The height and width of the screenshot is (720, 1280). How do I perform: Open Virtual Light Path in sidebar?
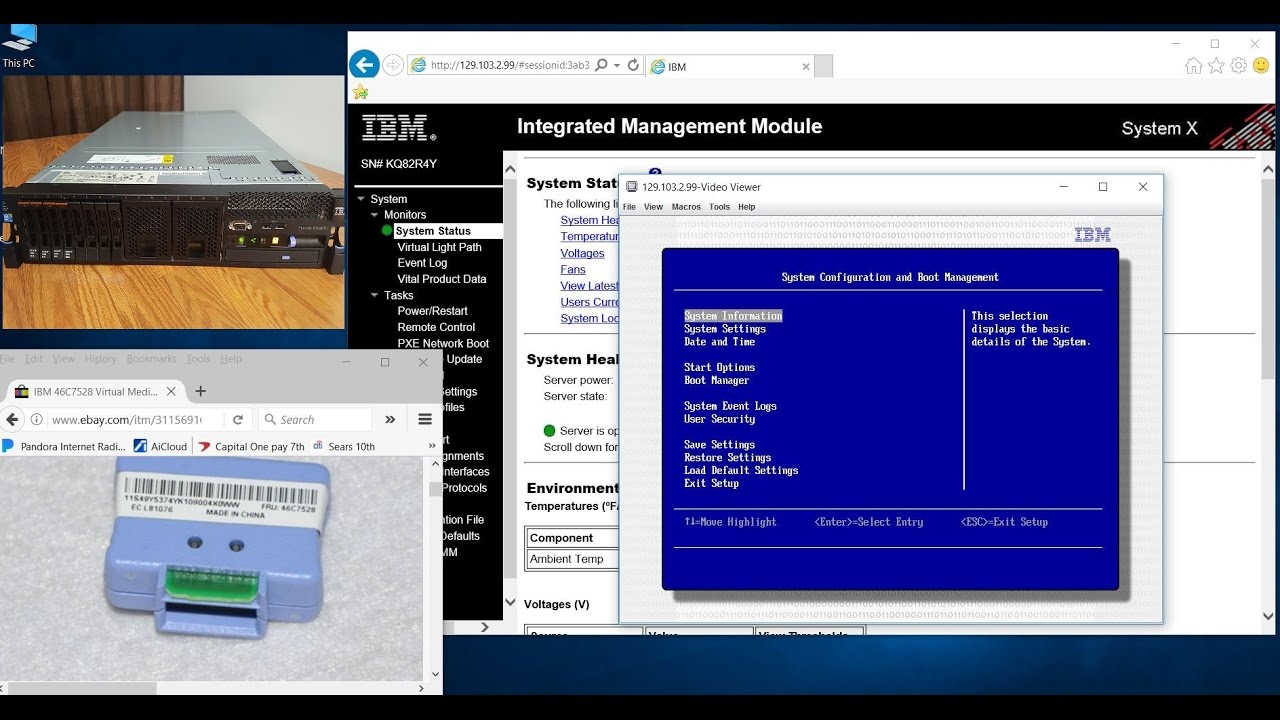pos(439,247)
